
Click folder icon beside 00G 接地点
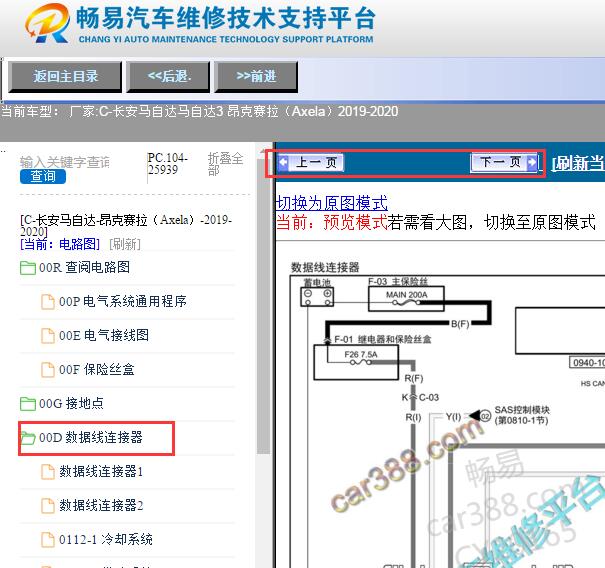[28, 404]
